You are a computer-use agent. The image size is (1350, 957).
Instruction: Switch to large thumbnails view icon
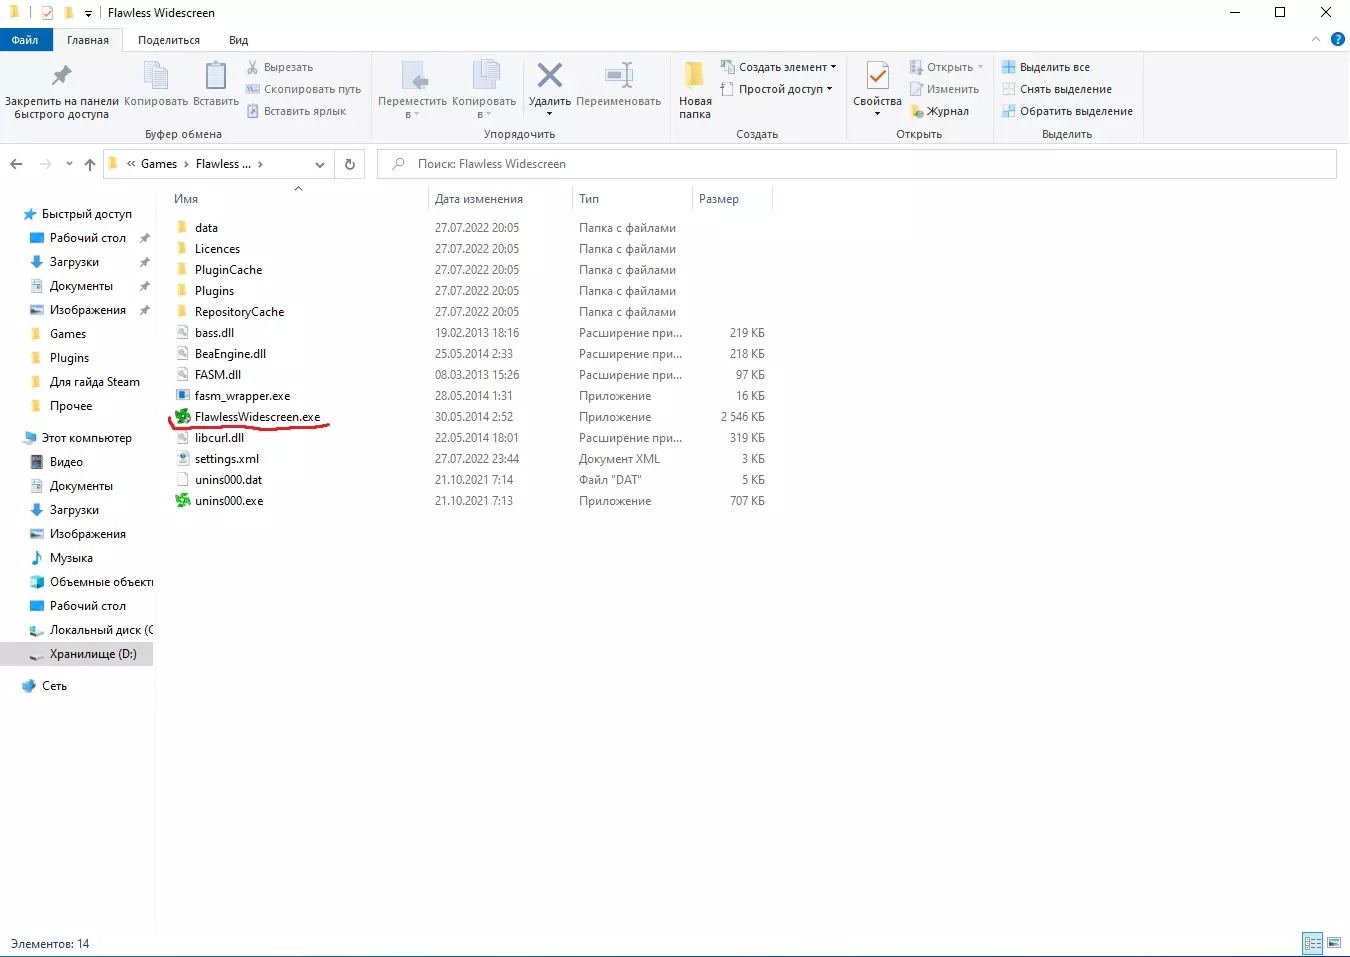point(1334,943)
